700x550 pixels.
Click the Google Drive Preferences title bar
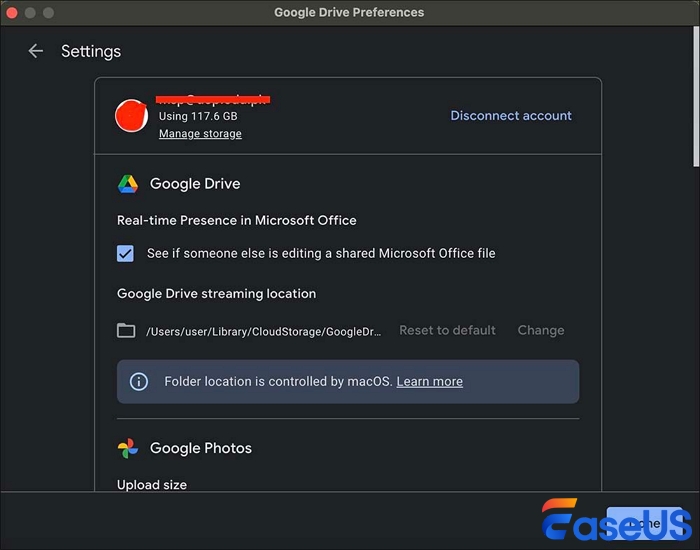350,13
